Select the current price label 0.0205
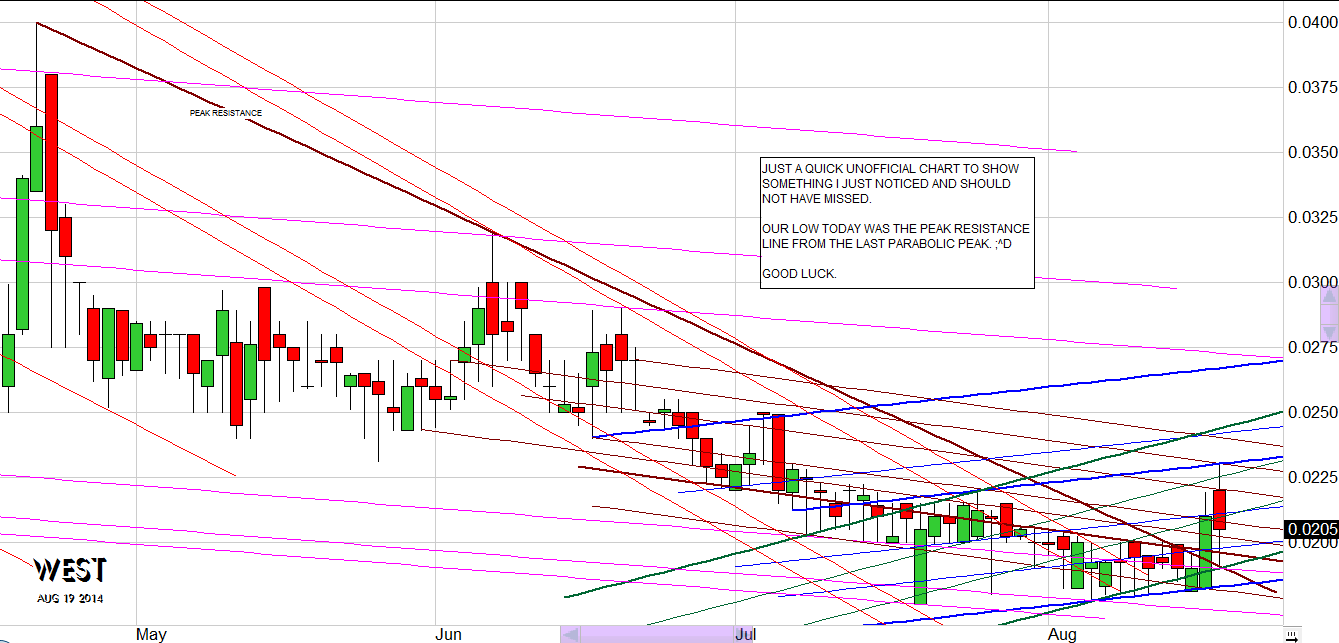1339x643 pixels. 1311,529
